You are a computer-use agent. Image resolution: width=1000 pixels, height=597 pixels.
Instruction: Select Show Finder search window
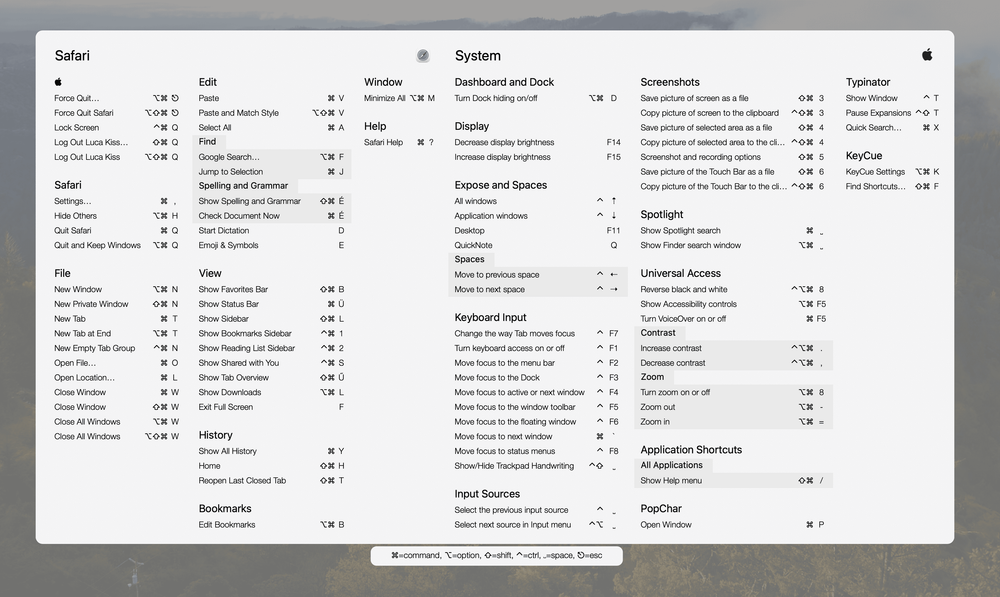coord(733,245)
